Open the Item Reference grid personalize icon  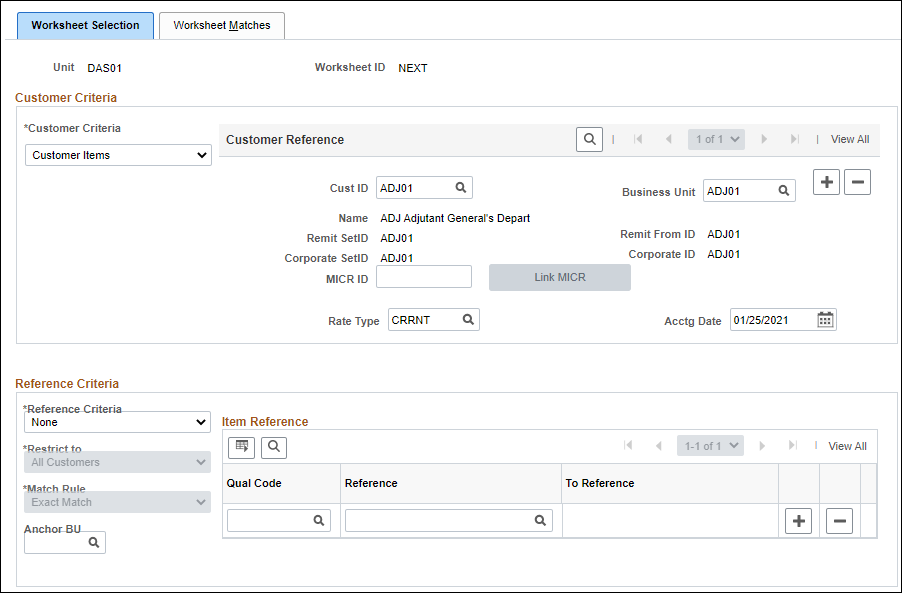pos(240,447)
